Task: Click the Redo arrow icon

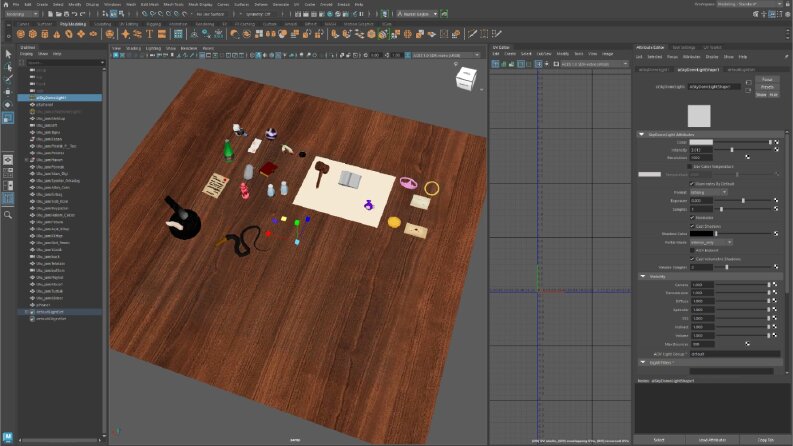Action: click(82, 14)
